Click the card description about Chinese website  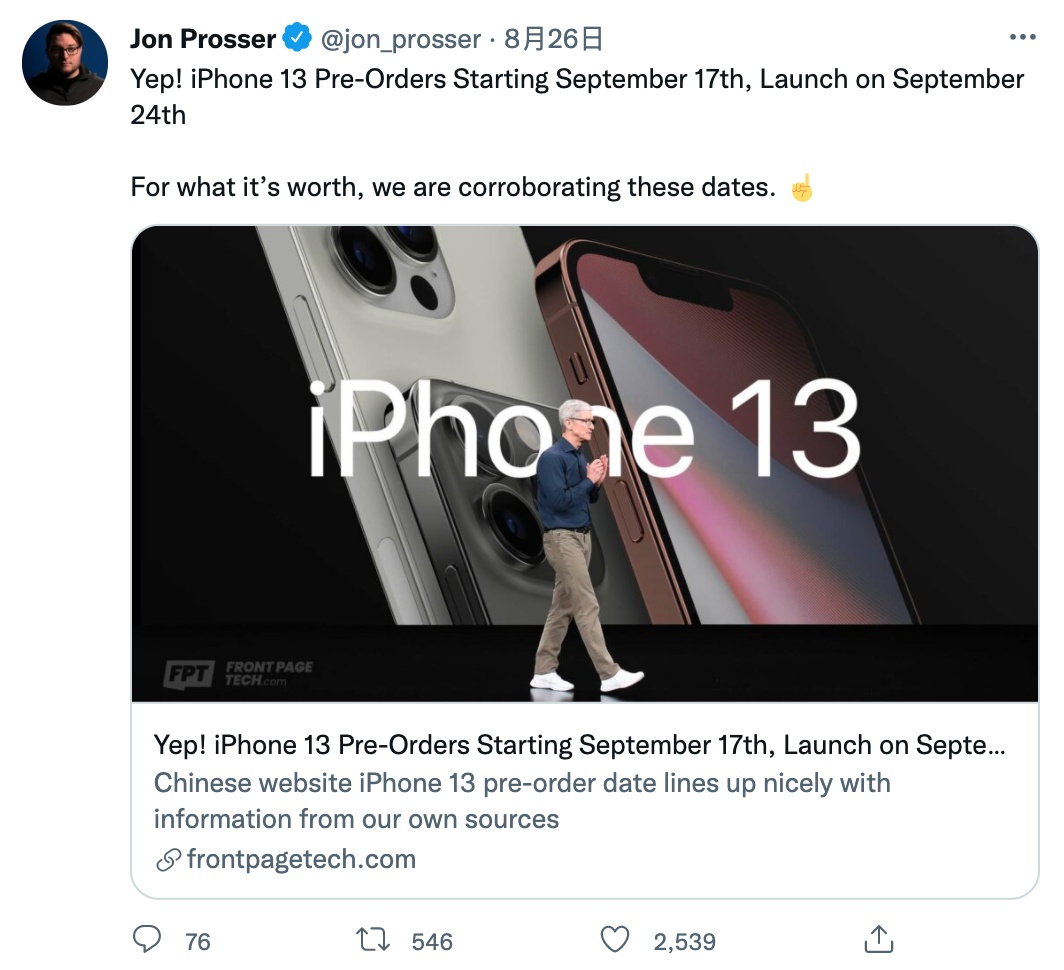[x=522, y=801]
